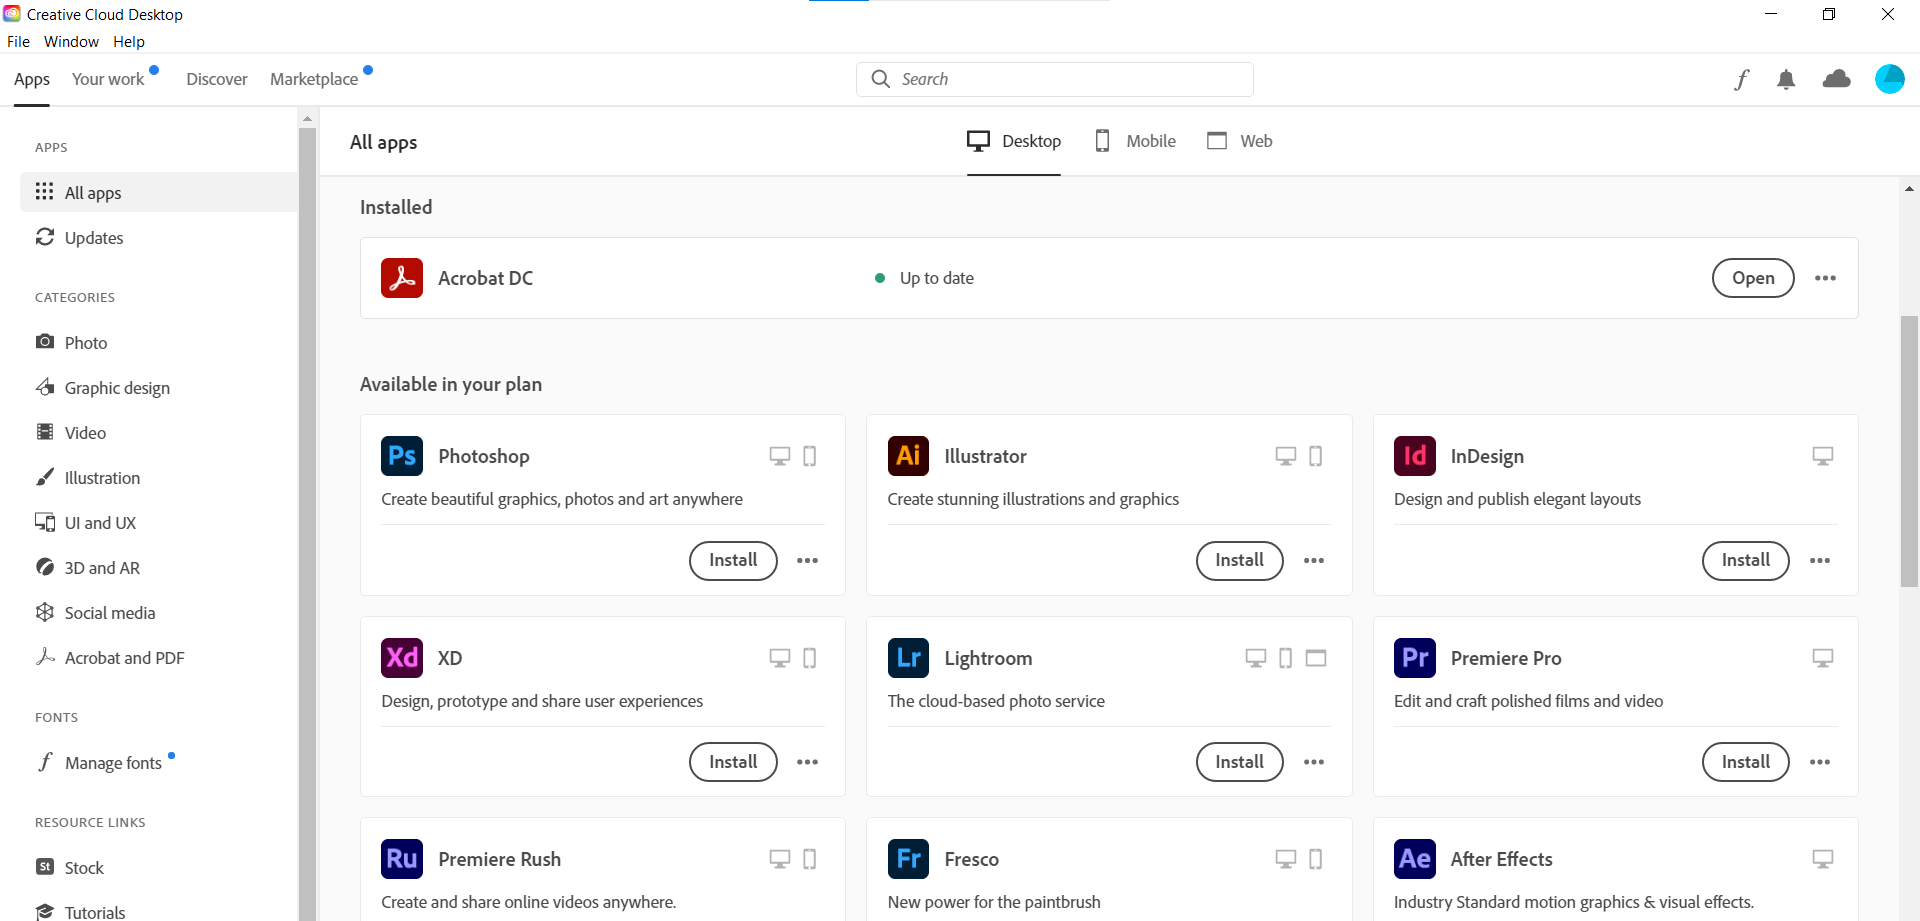Open fonts via the f icon in header

(1742, 79)
